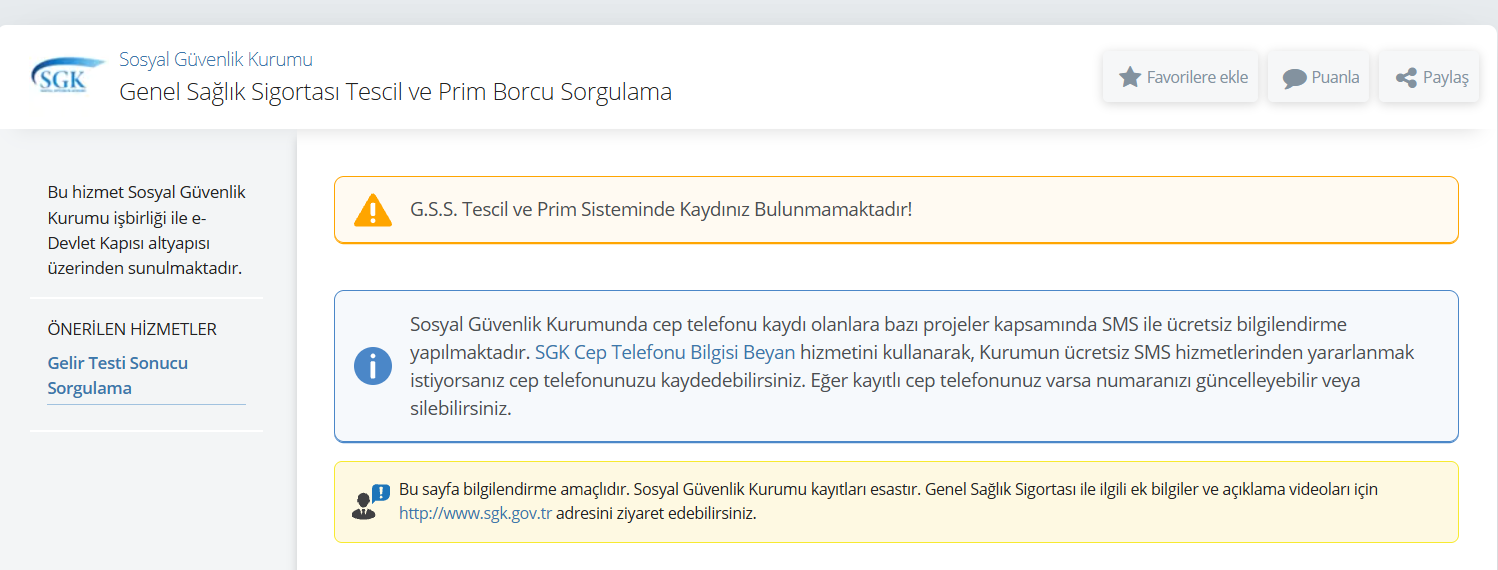Click the yellow notice about bilgilendirme amaçlıdır
The image size is (1498, 570).
click(888, 501)
